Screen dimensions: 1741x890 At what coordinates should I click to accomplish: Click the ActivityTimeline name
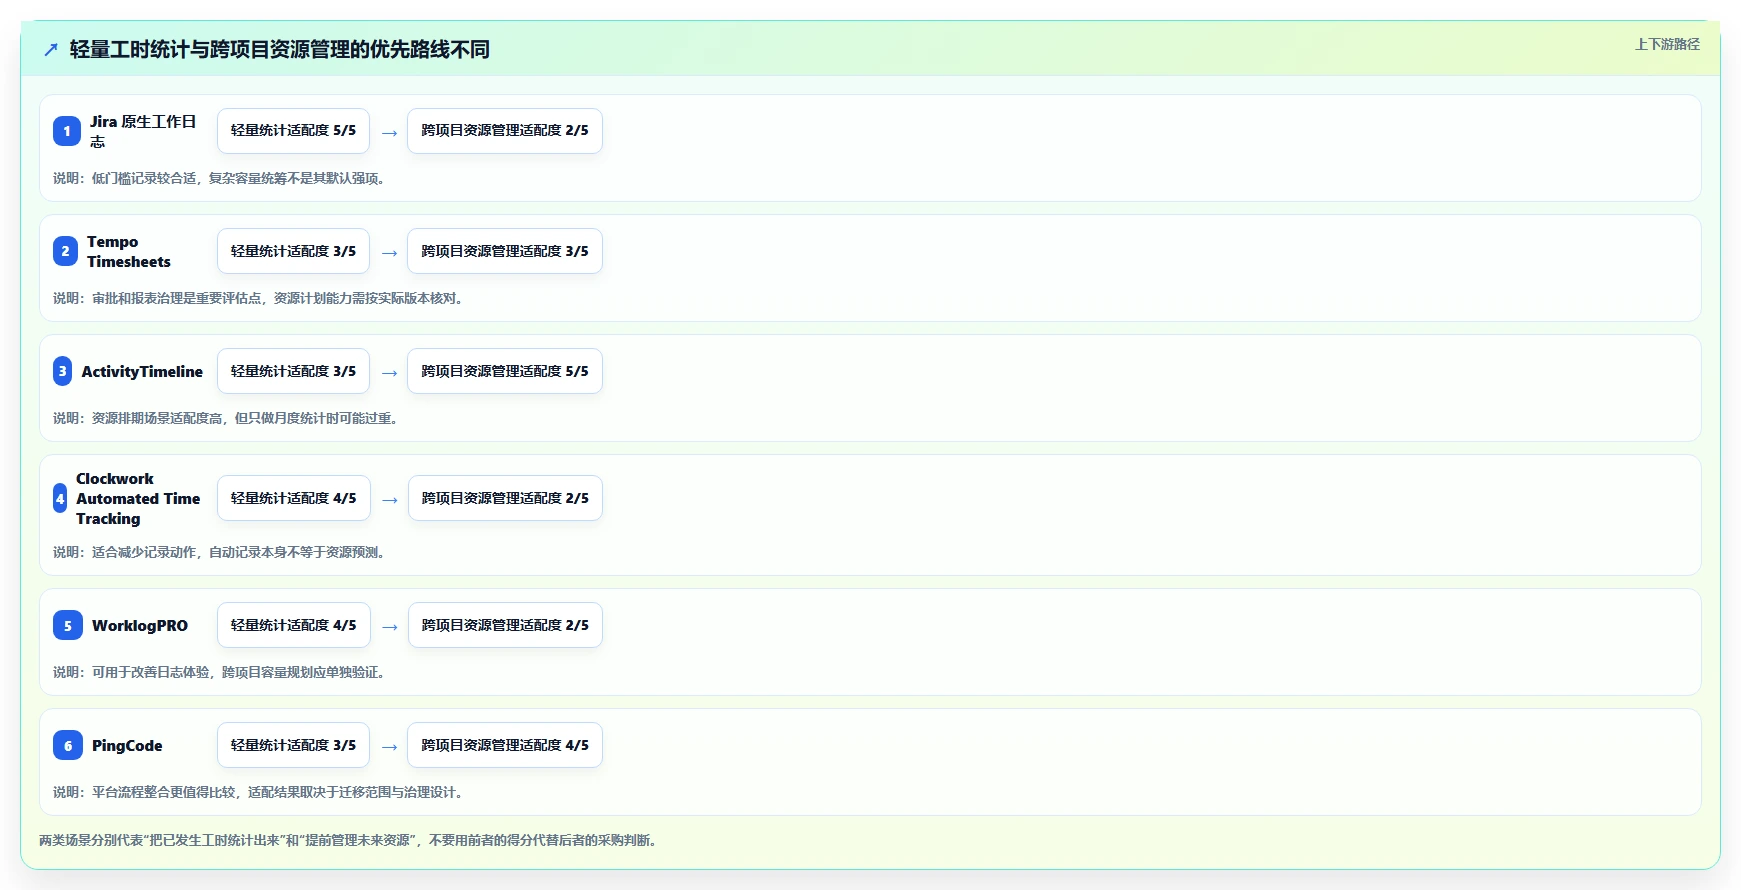(x=142, y=371)
